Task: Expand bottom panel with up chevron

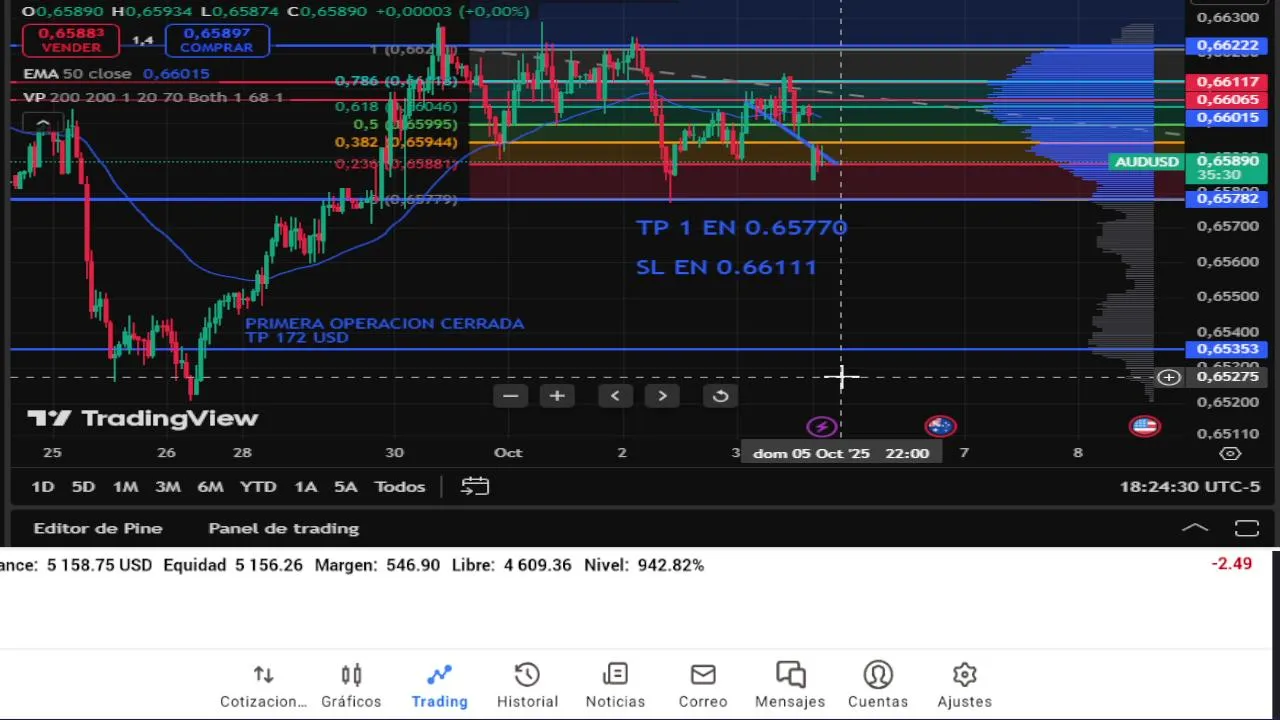Action: click(1195, 528)
